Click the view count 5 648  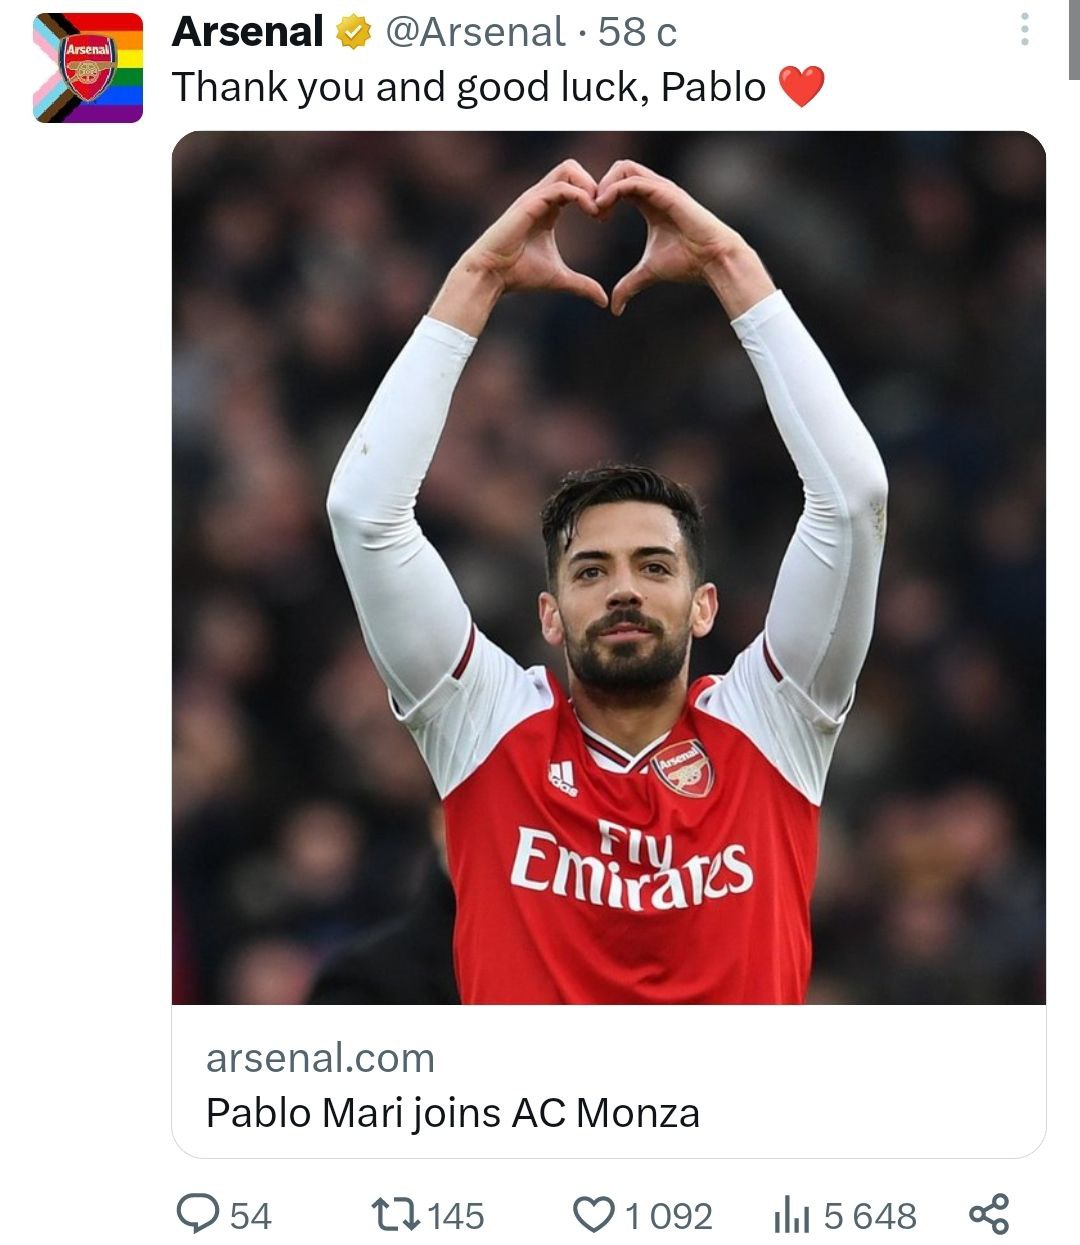coord(870,1216)
